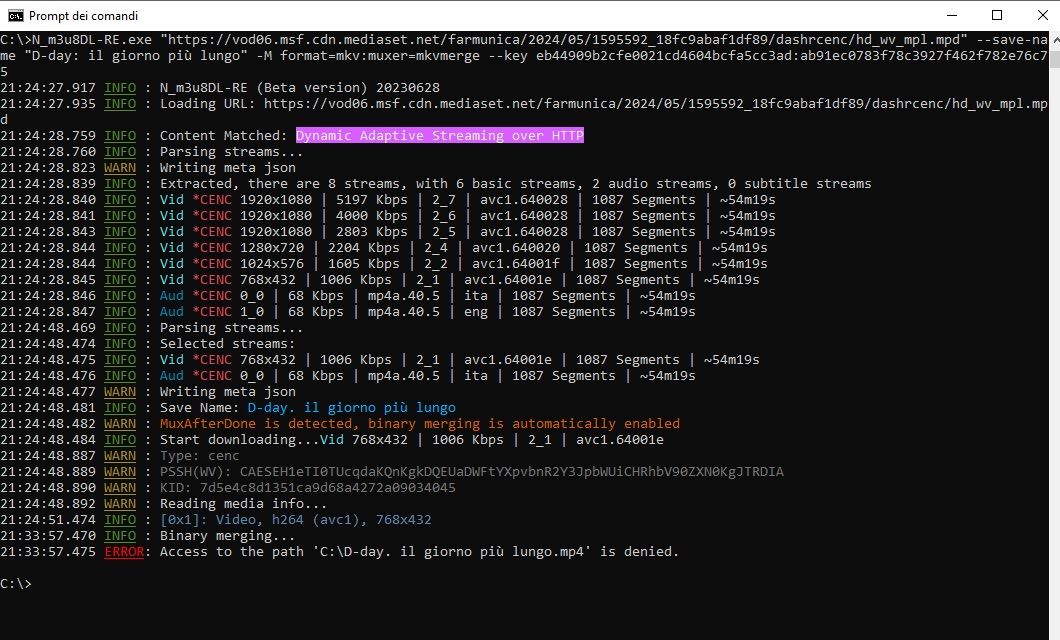The width and height of the screenshot is (1060, 640).
Task: Click 'Start downloading...' line
Action: [x=412, y=440]
